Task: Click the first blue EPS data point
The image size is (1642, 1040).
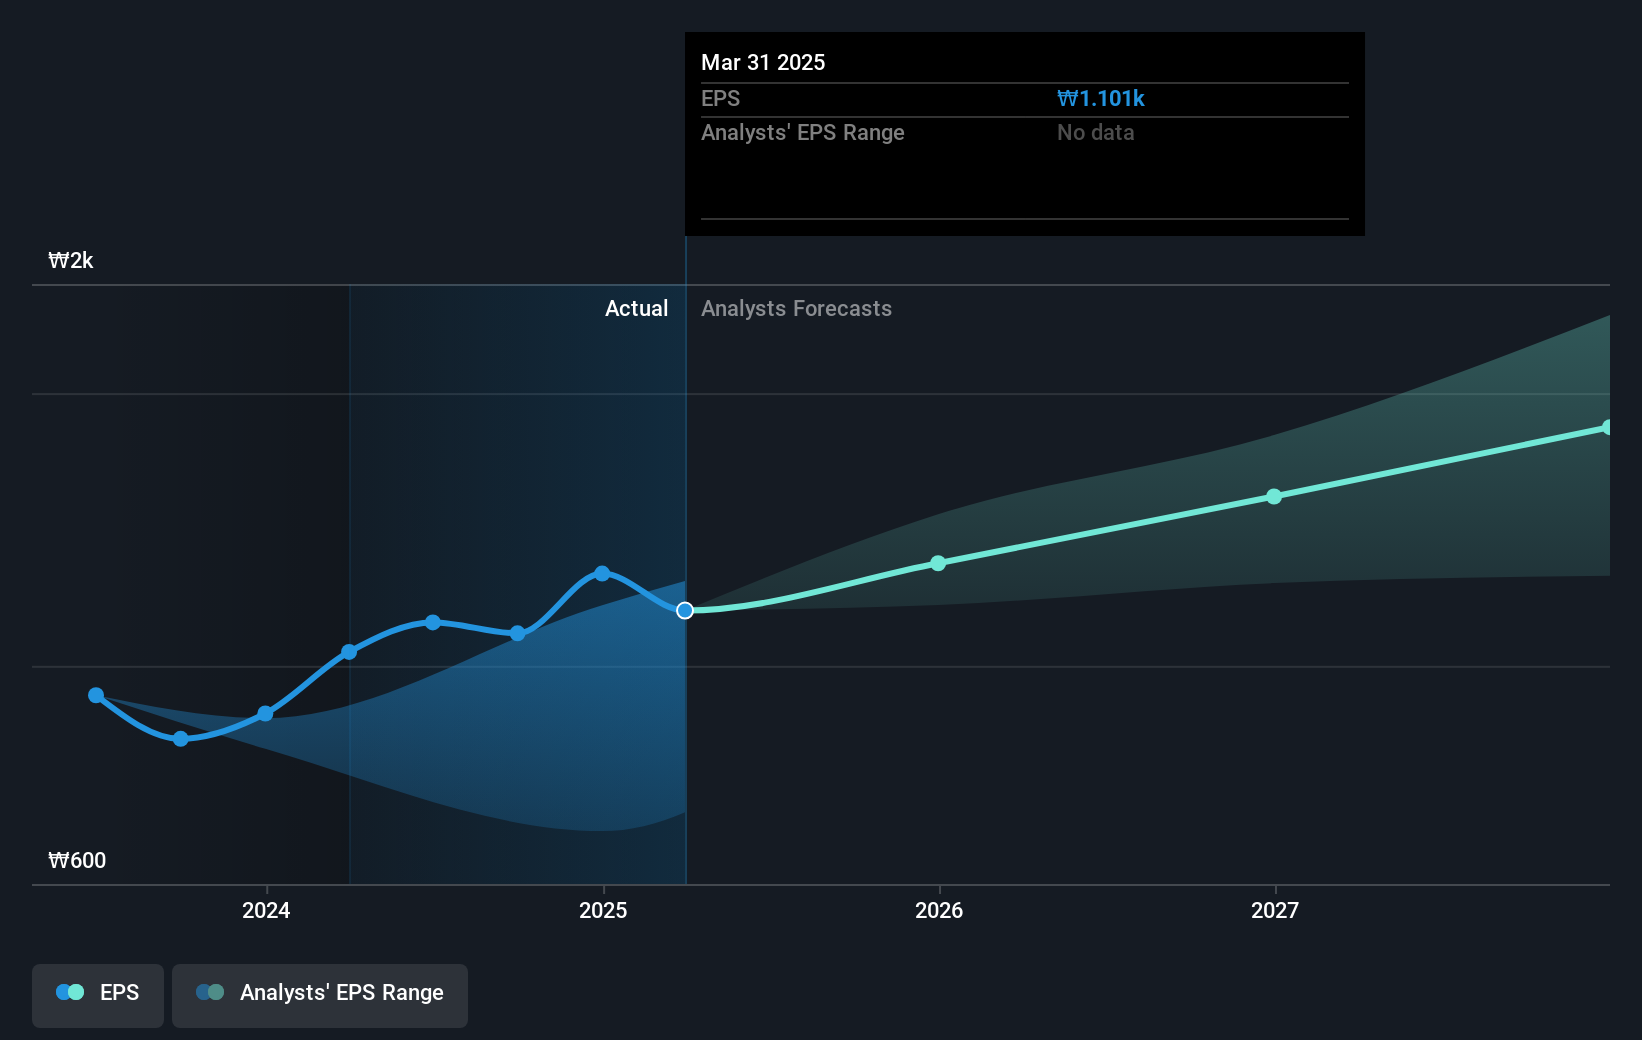Action: click(x=95, y=695)
